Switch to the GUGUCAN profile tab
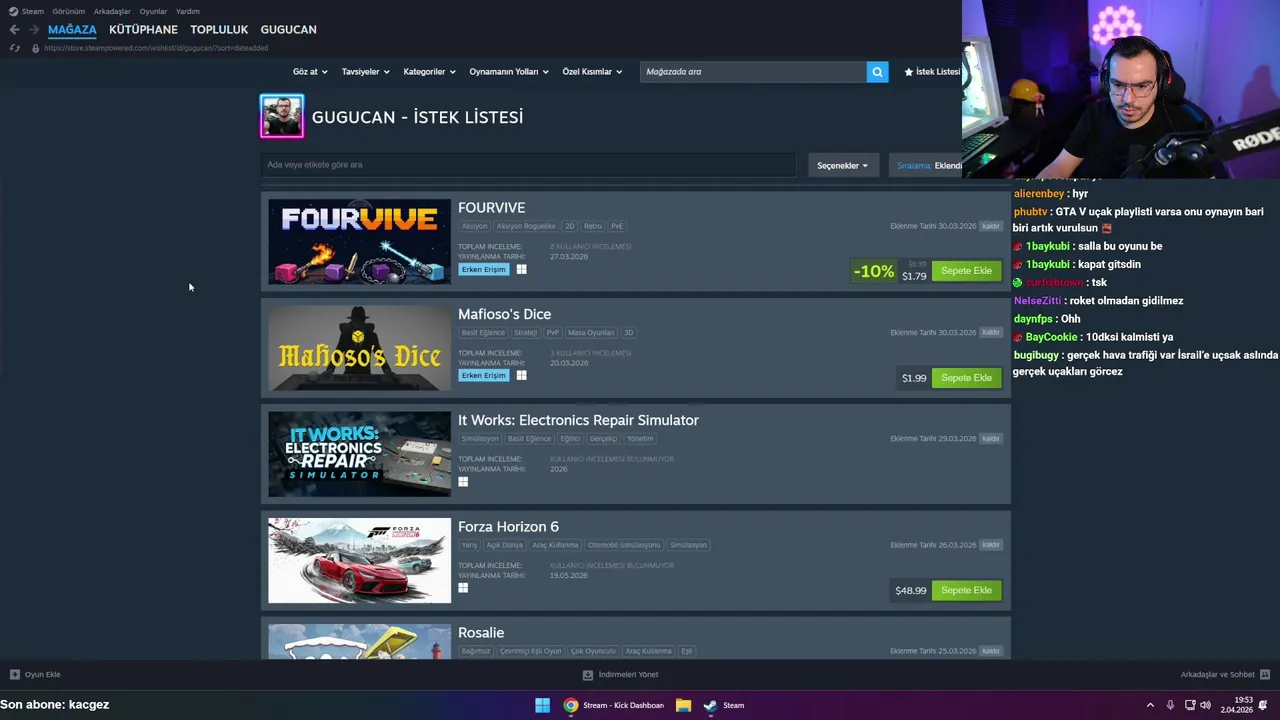Viewport: 1280px width, 720px height. [288, 30]
